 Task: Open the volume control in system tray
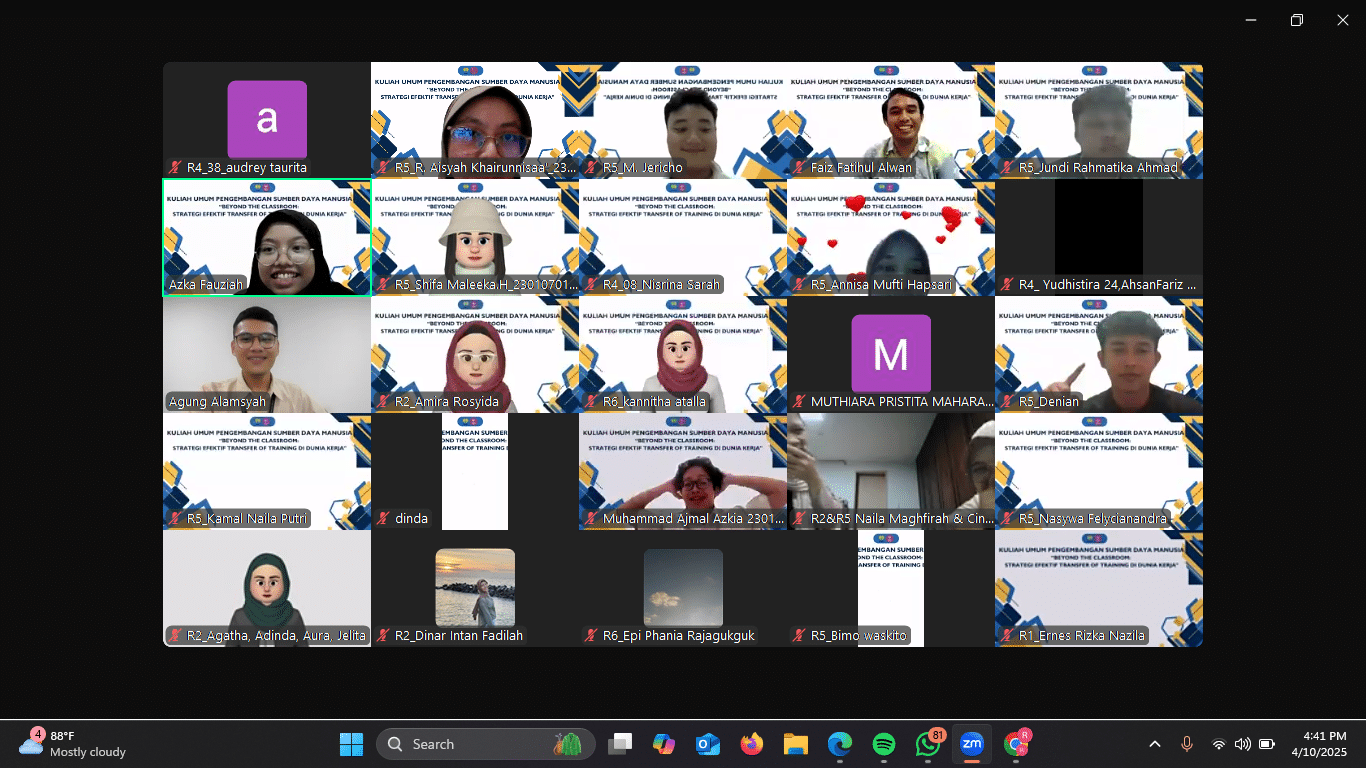click(1243, 744)
